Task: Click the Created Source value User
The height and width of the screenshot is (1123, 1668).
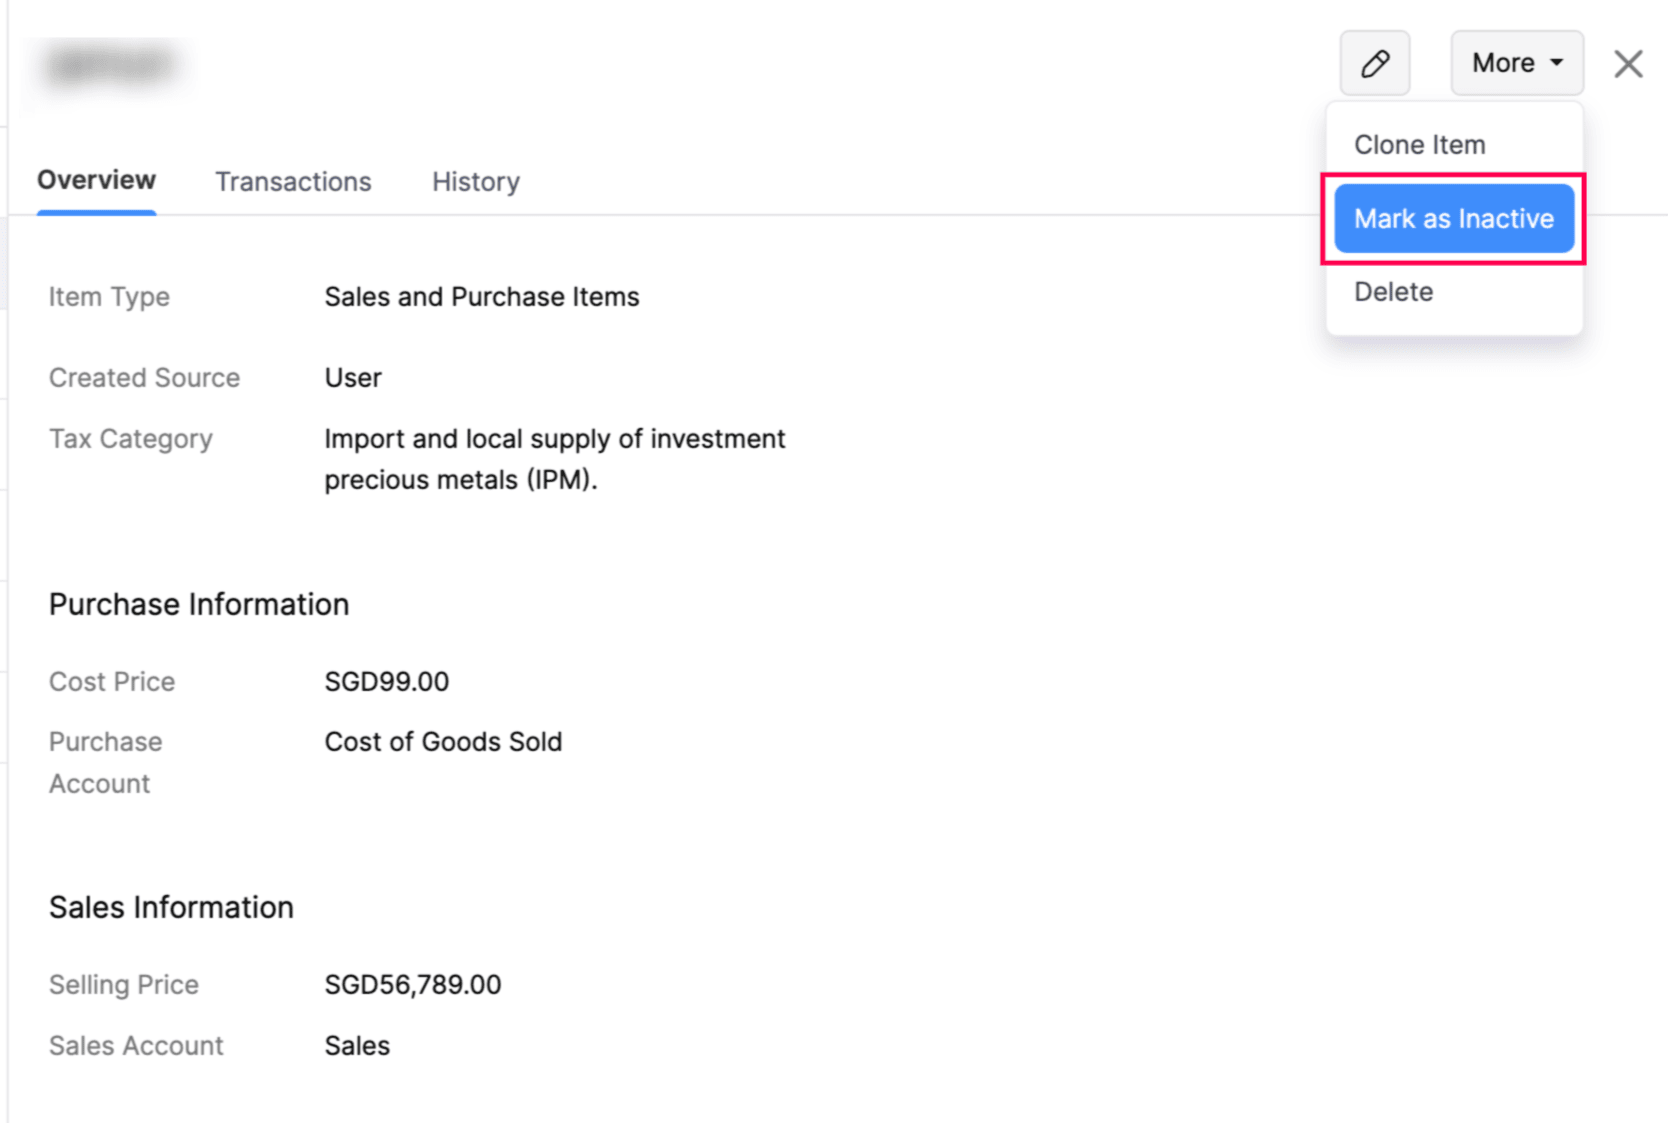Action: (352, 378)
